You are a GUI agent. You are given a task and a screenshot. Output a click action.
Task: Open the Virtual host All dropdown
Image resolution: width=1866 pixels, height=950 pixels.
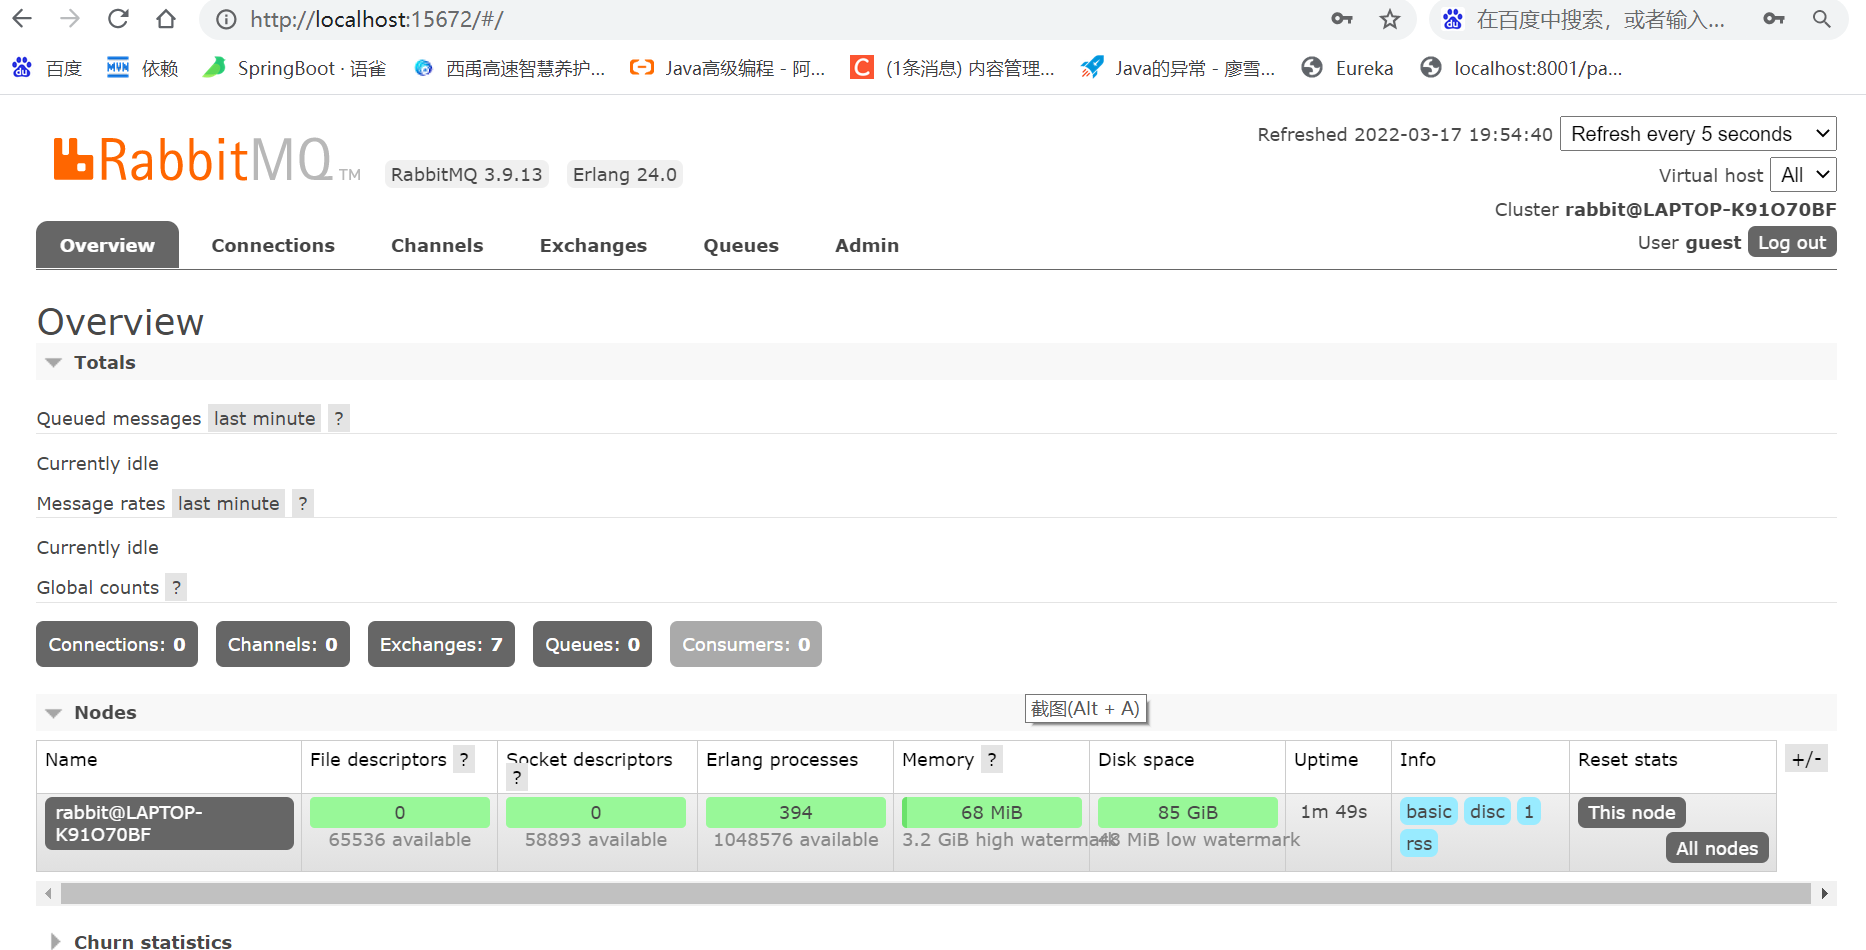pyautogui.click(x=1803, y=174)
